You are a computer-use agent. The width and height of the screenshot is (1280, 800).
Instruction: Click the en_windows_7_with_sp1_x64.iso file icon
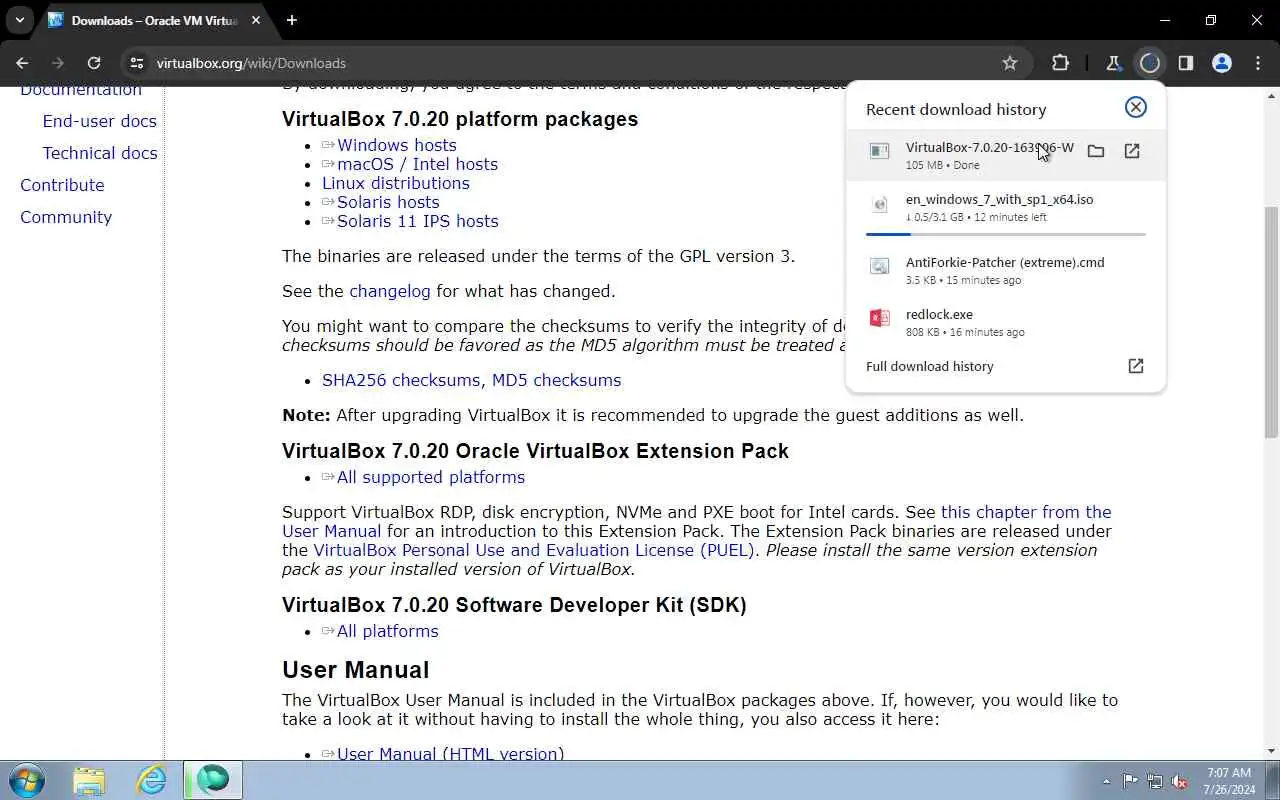tap(879, 204)
